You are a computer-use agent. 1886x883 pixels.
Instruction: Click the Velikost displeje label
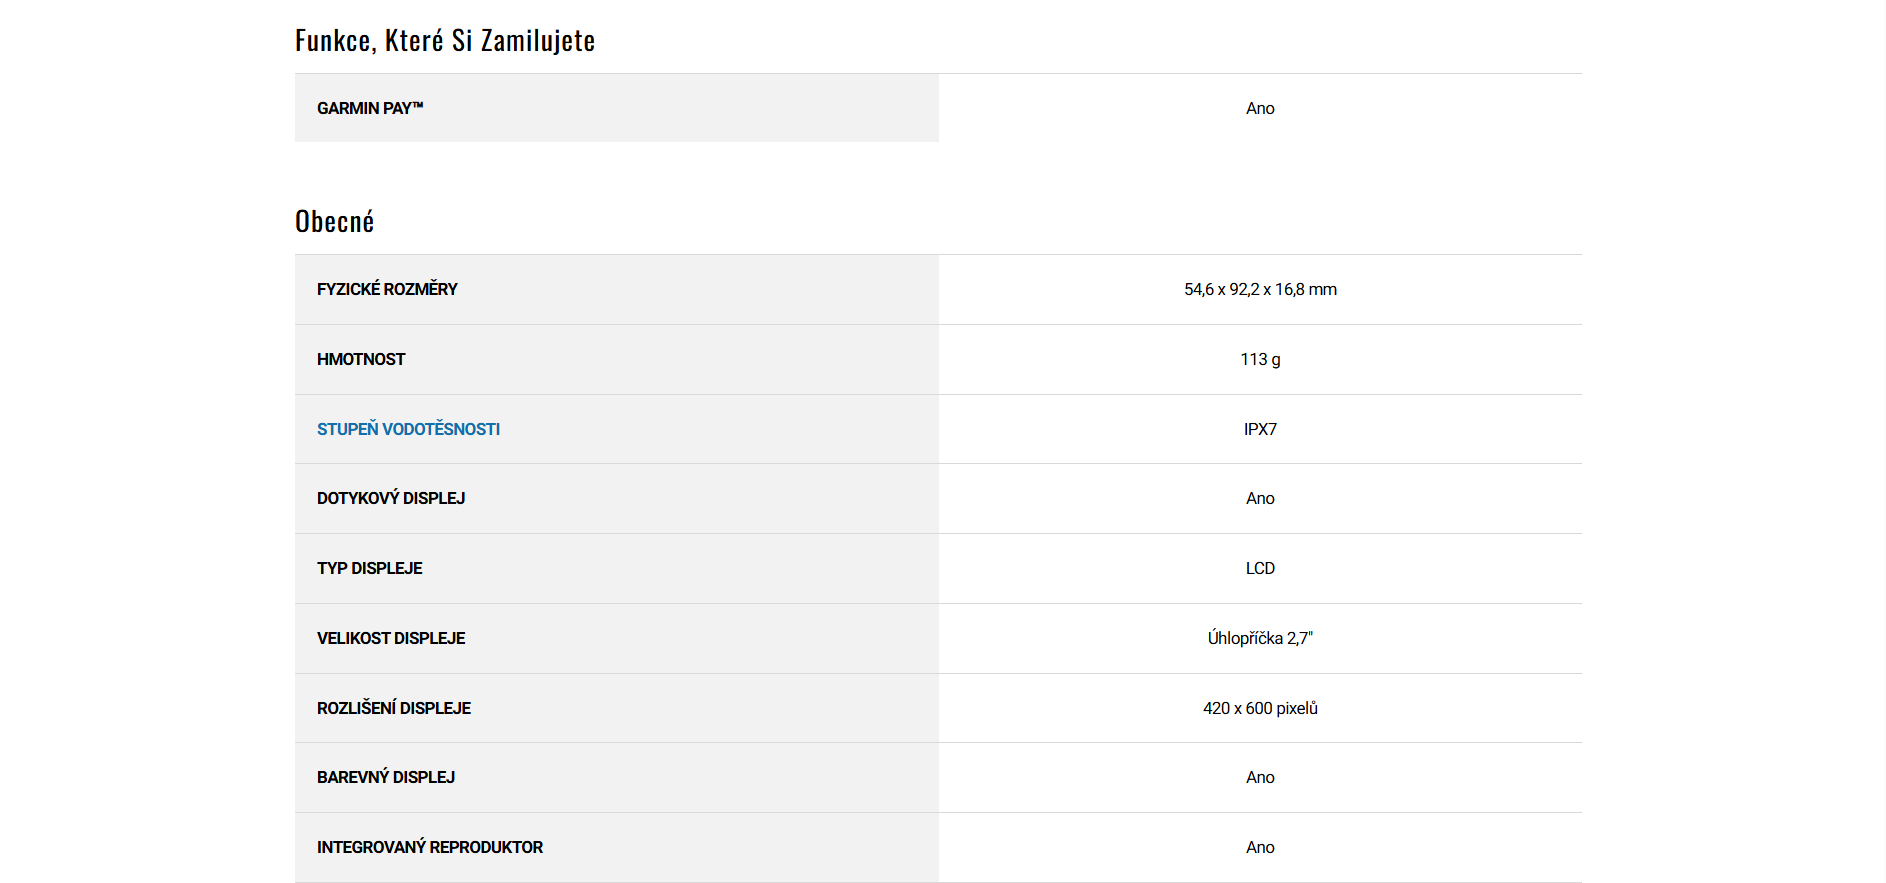(391, 638)
